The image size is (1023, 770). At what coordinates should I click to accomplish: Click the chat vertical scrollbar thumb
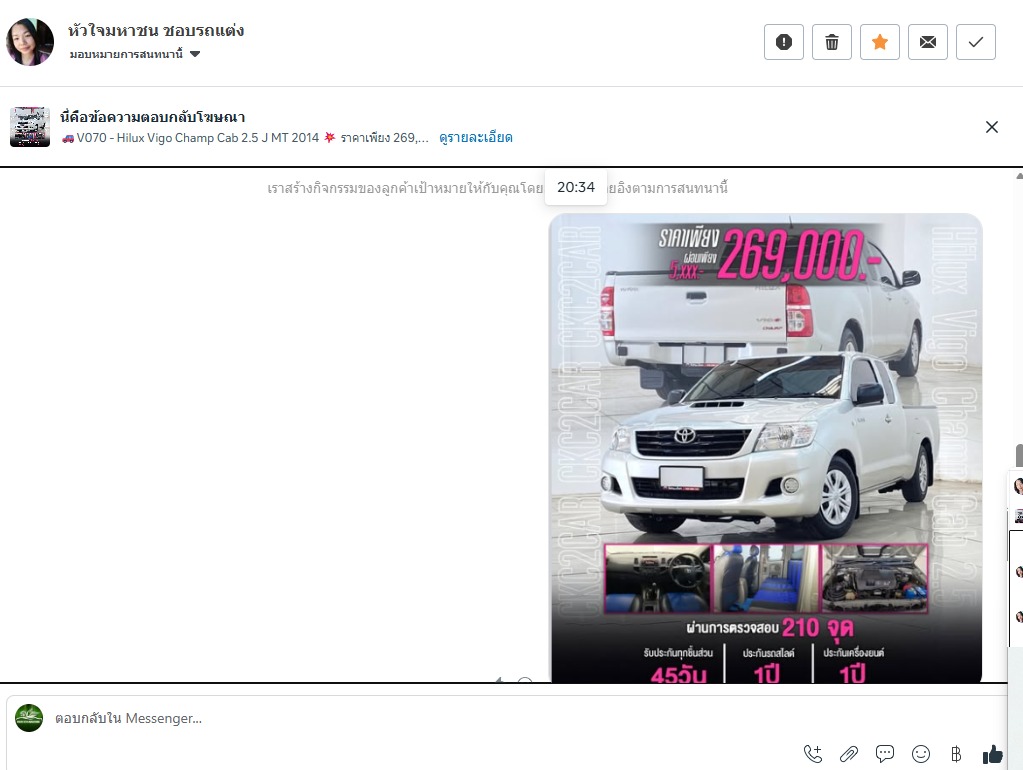(1019, 455)
